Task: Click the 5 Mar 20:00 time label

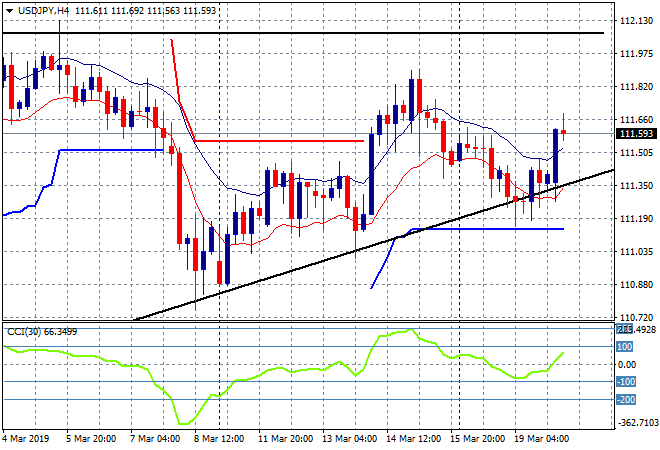Action: pyautogui.click(x=90, y=439)
